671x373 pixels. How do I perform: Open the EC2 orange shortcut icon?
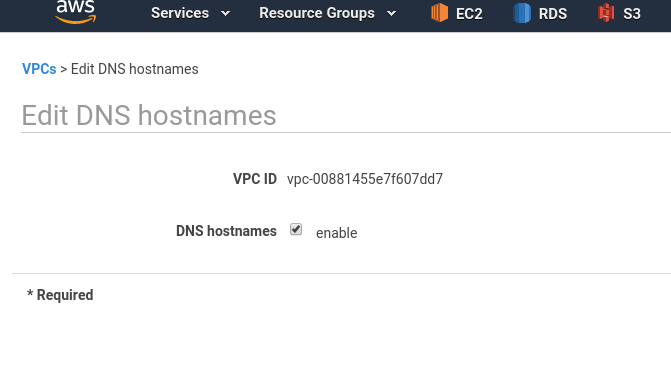(x=439, y=12)
